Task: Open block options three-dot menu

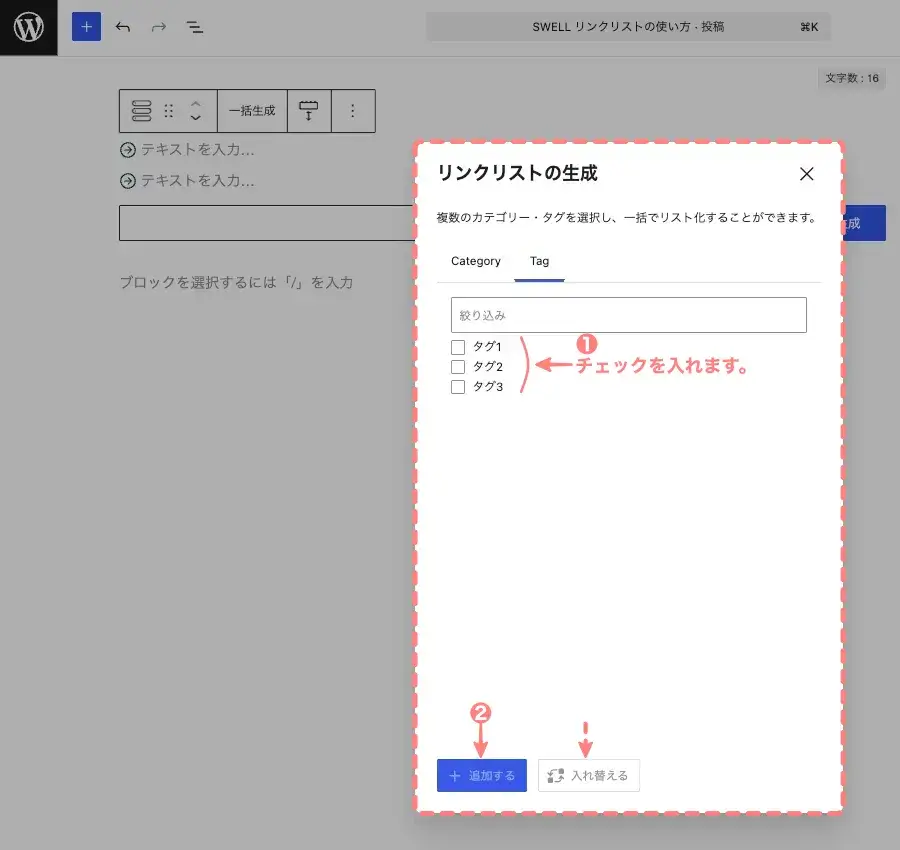Action: click(353, 111)
